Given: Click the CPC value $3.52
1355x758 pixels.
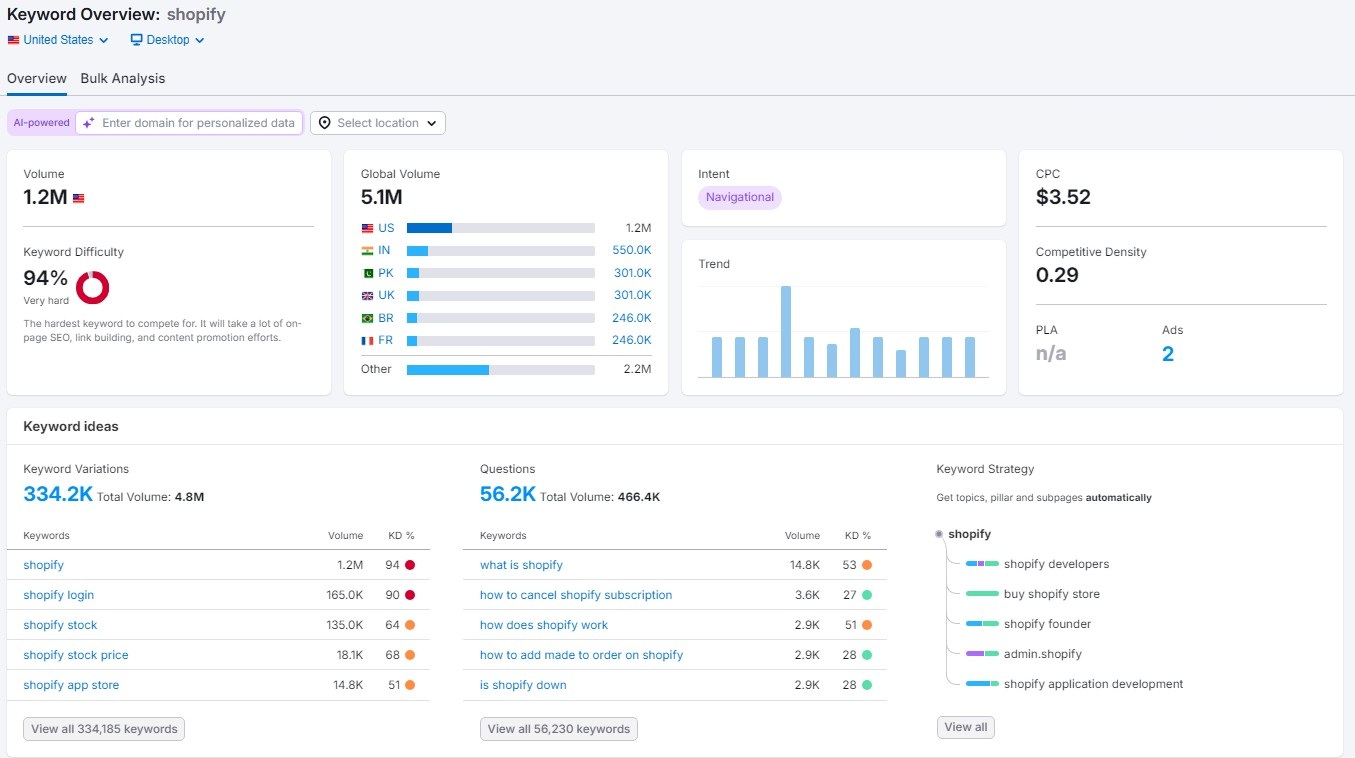Looking at the screenshot, I should [1063, 197].
